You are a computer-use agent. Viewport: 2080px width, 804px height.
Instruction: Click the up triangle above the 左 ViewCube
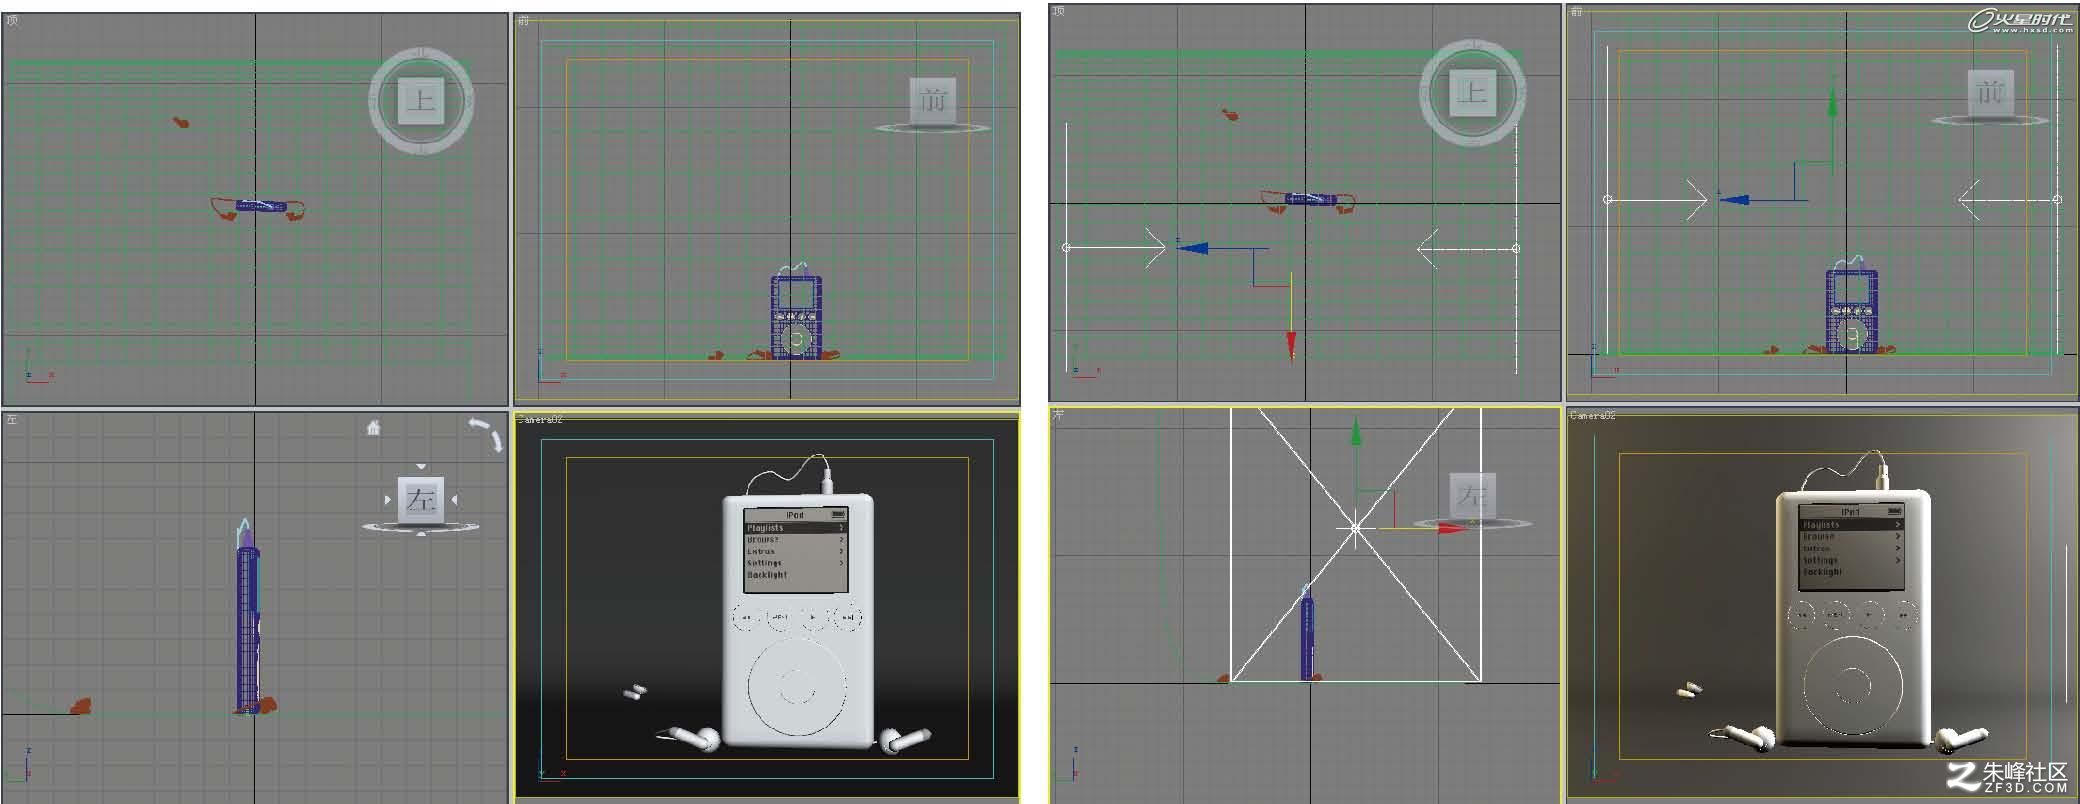[x=421, y=467]
